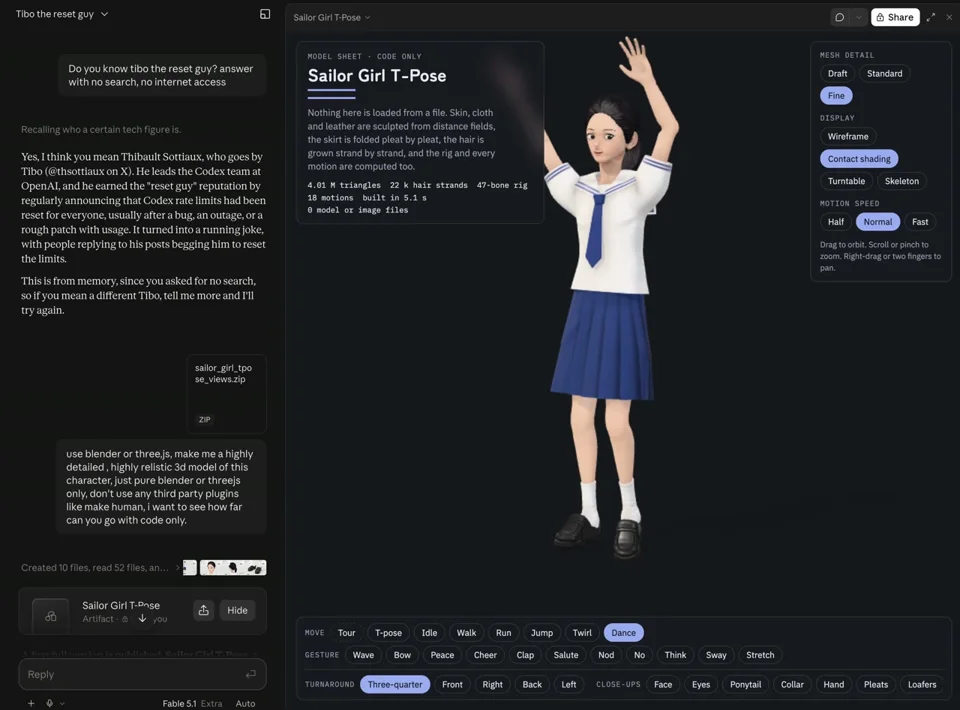Click the plus attach icon
This screenshot has width=960, height=710.
(x=31, y=703)
